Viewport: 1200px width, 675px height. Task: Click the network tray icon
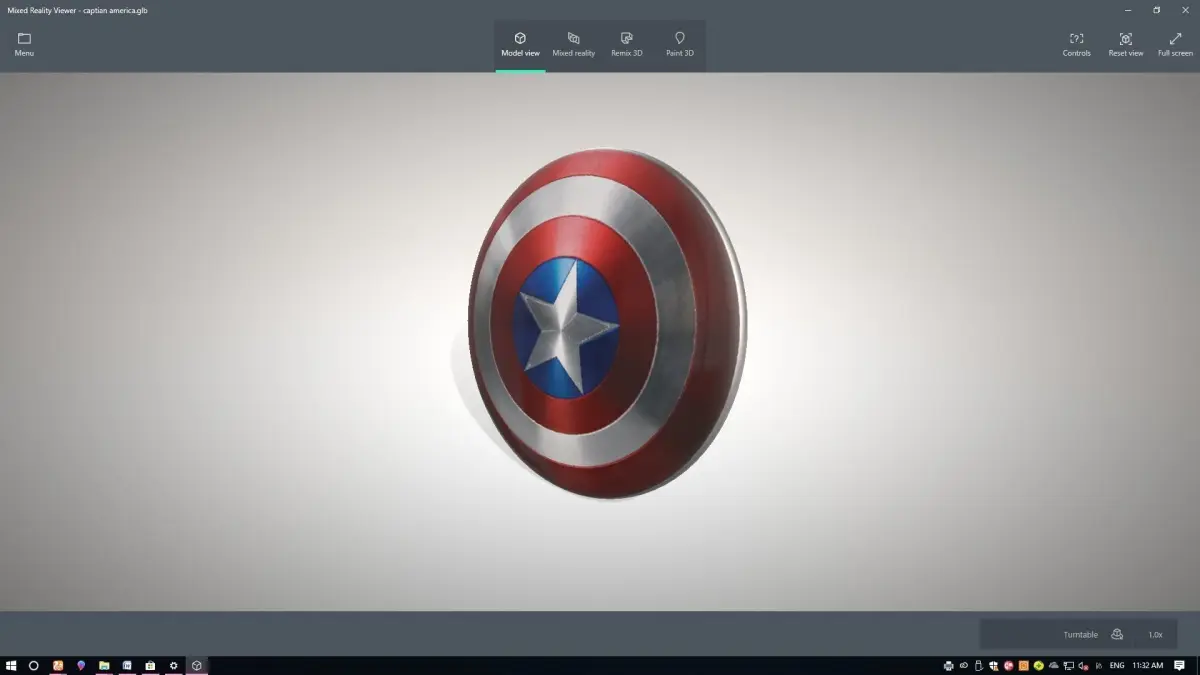click(1069, 666)
